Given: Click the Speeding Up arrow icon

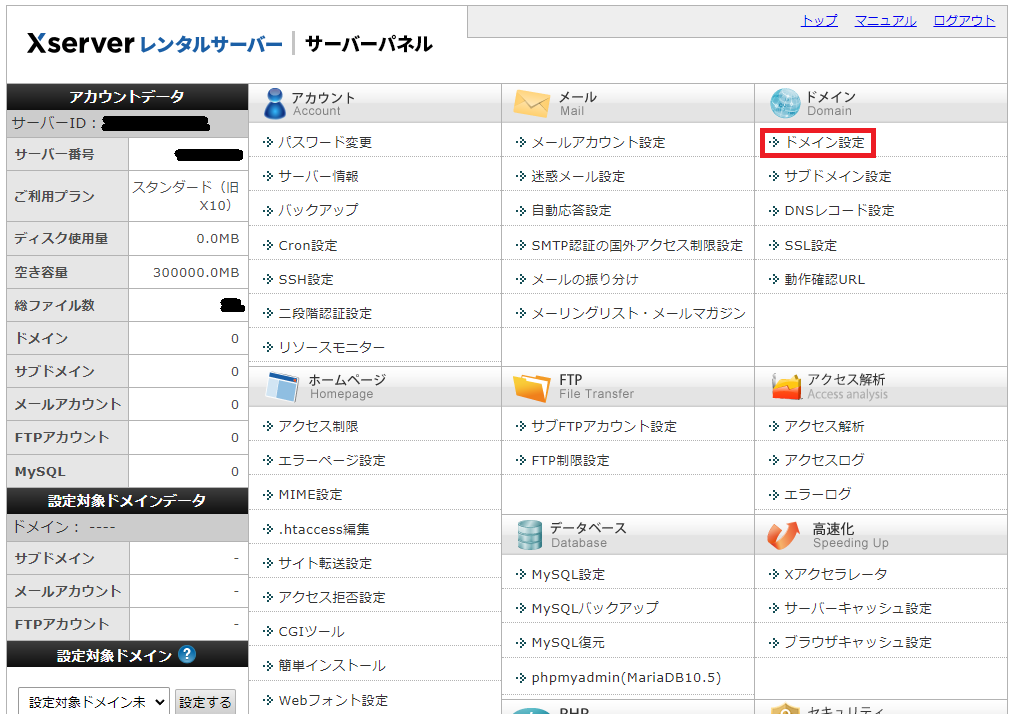Looking at the screenshot, I should coord(783,535).
